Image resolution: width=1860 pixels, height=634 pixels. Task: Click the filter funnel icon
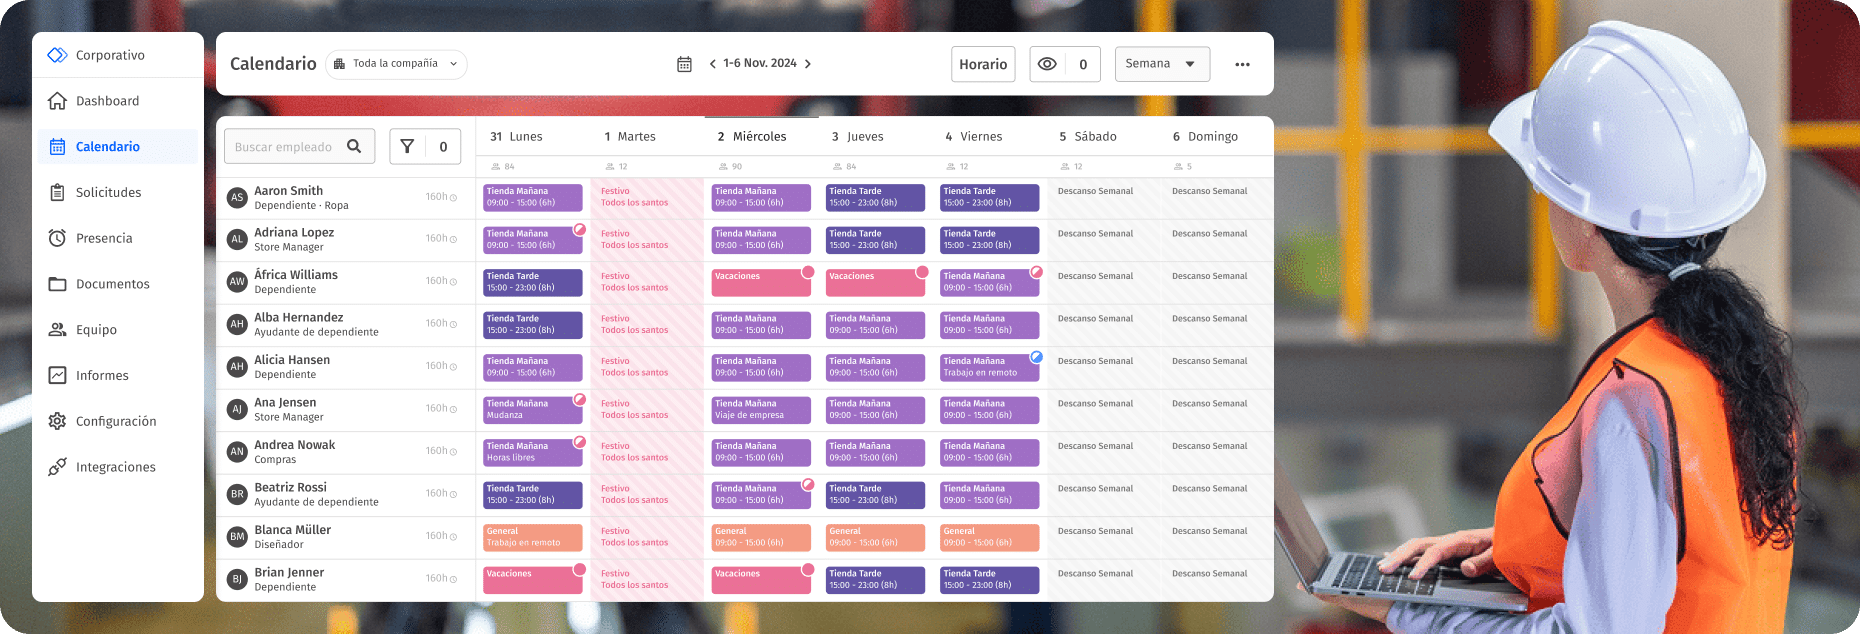click(x=407, y=147)
